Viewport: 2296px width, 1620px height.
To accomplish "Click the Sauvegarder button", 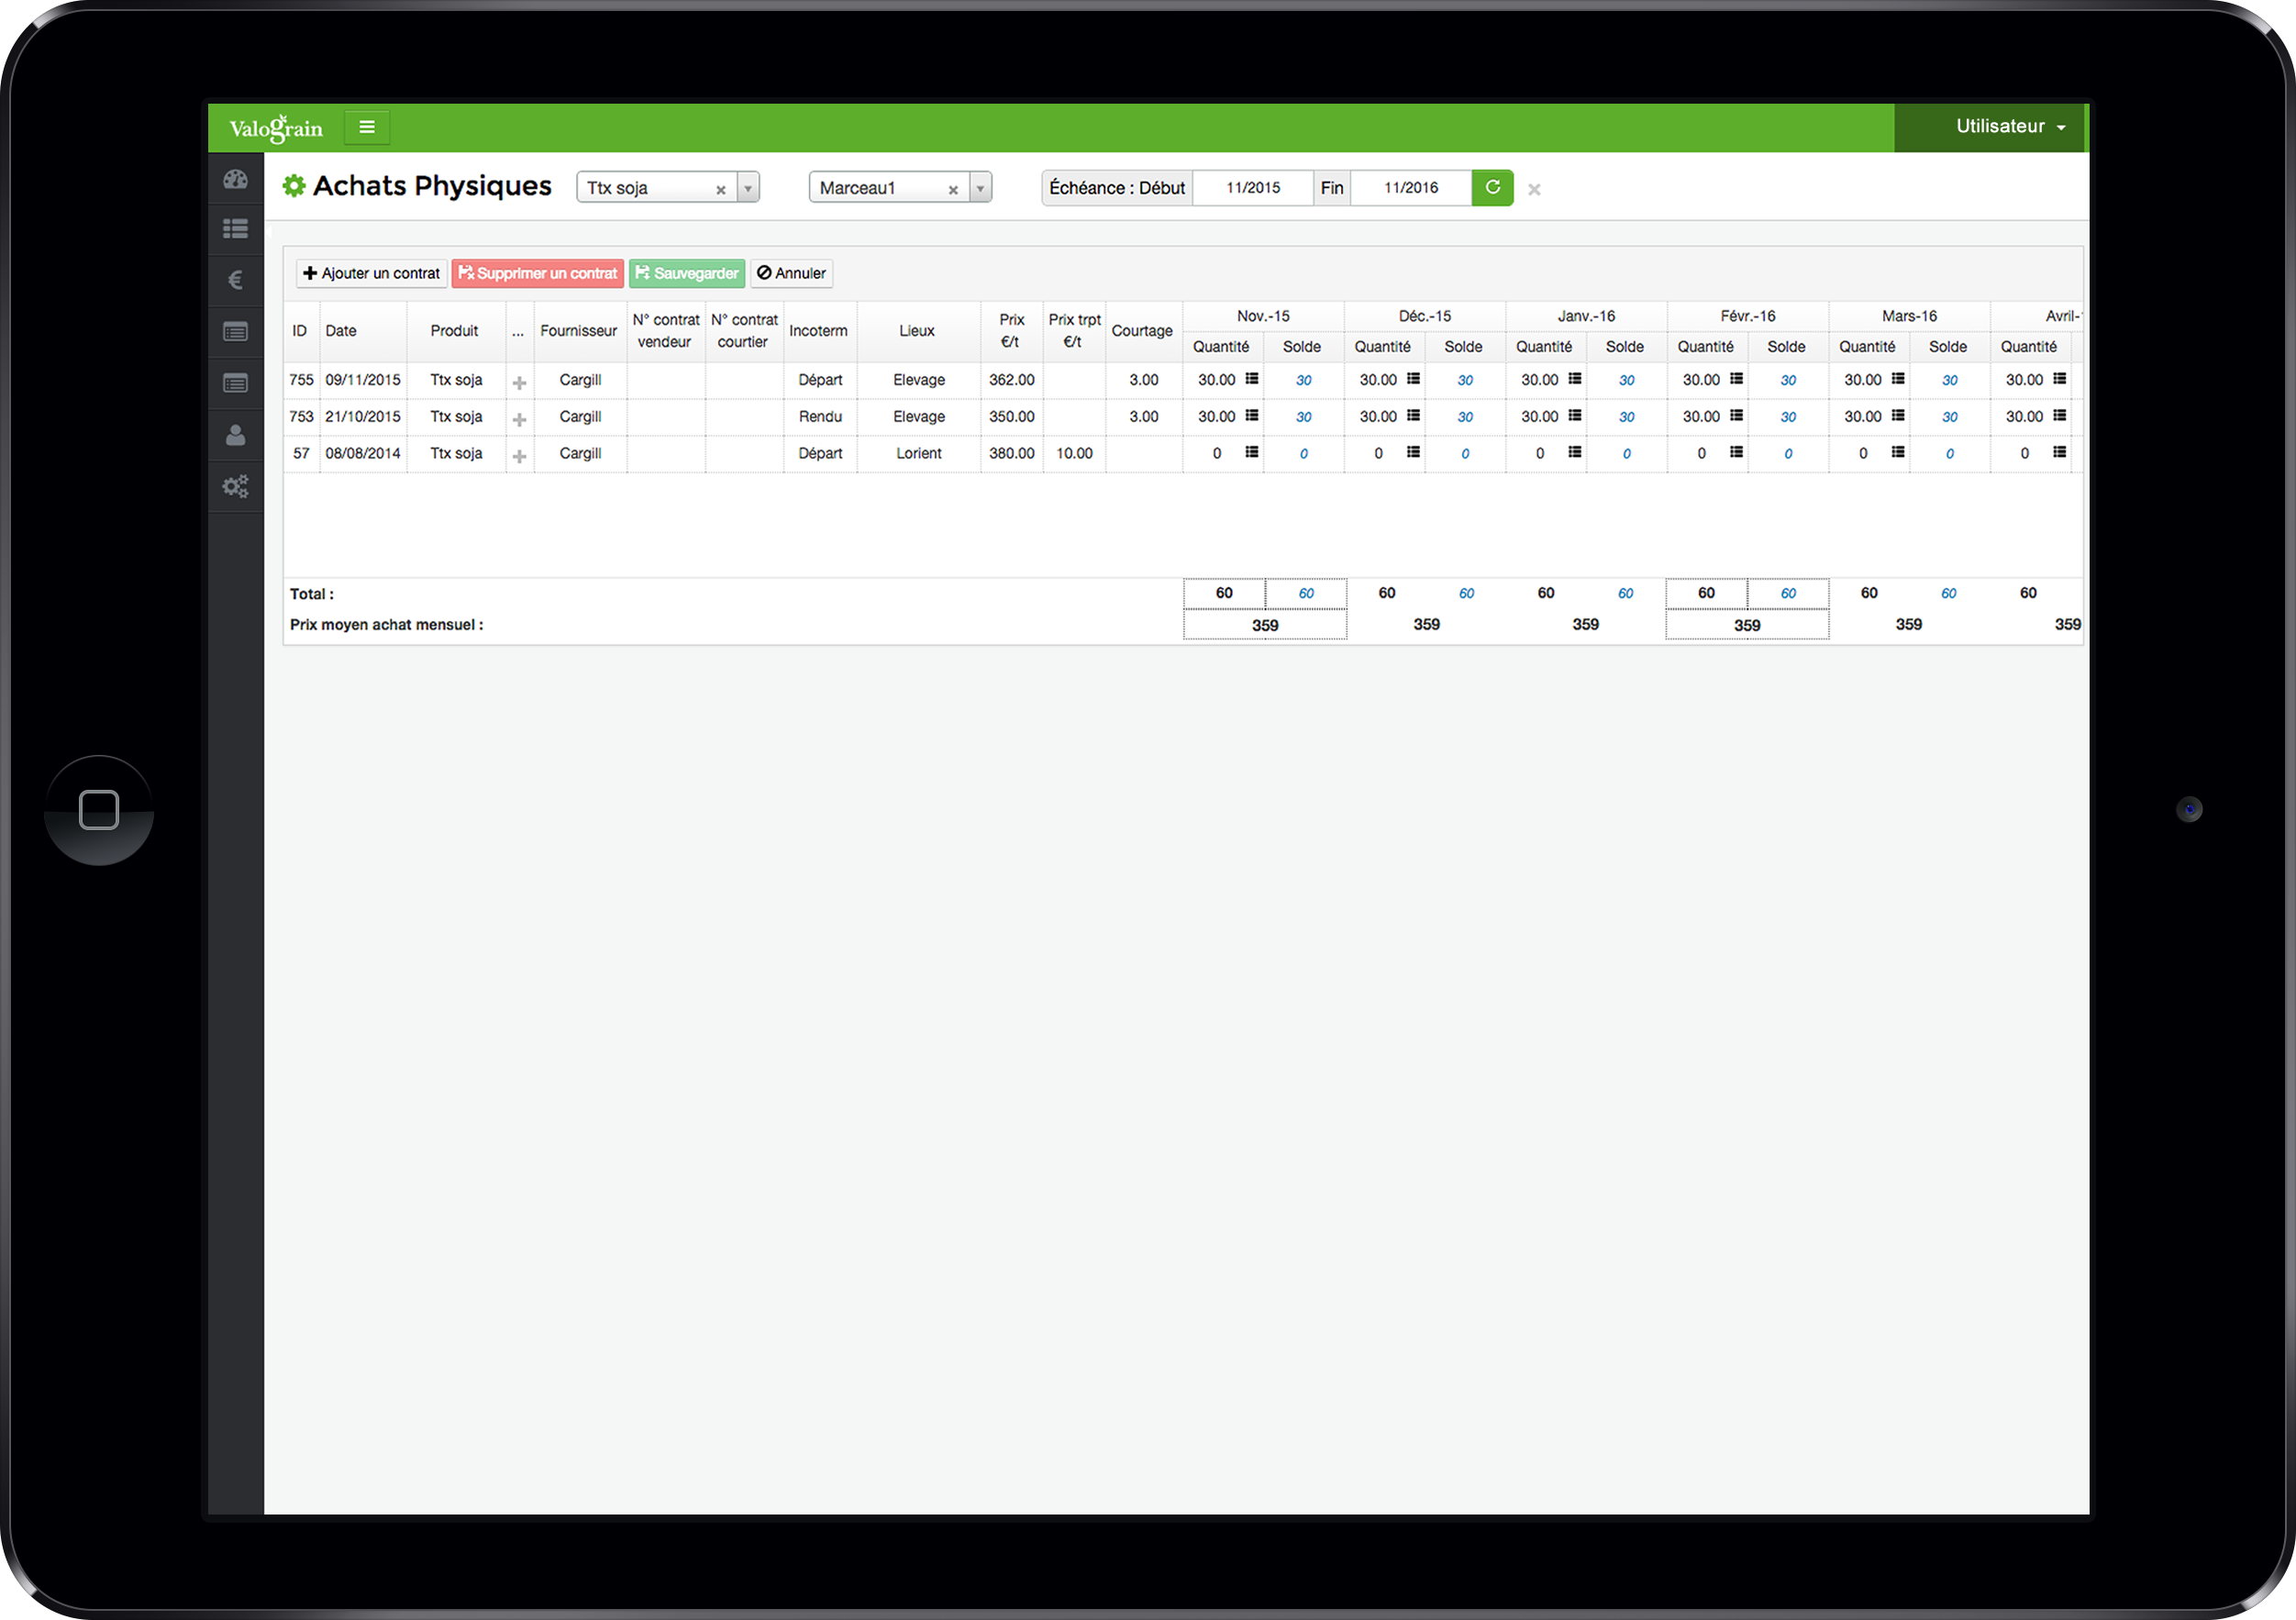I will 687,273.
